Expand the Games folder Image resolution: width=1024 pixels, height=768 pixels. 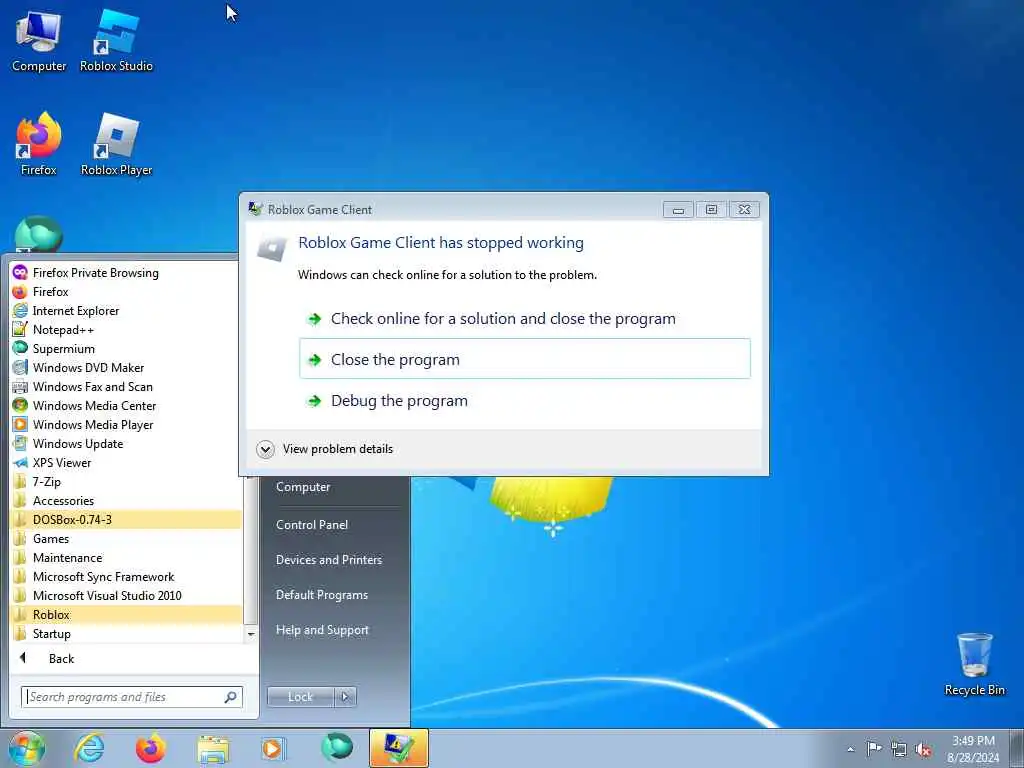coord(125,538)
